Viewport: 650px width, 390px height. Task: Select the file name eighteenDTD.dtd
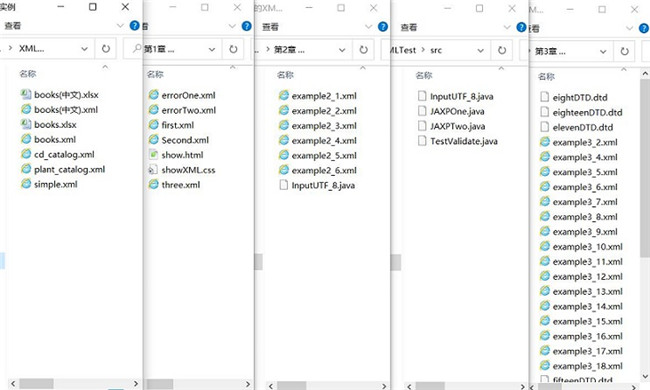click(x=587, y=112)
